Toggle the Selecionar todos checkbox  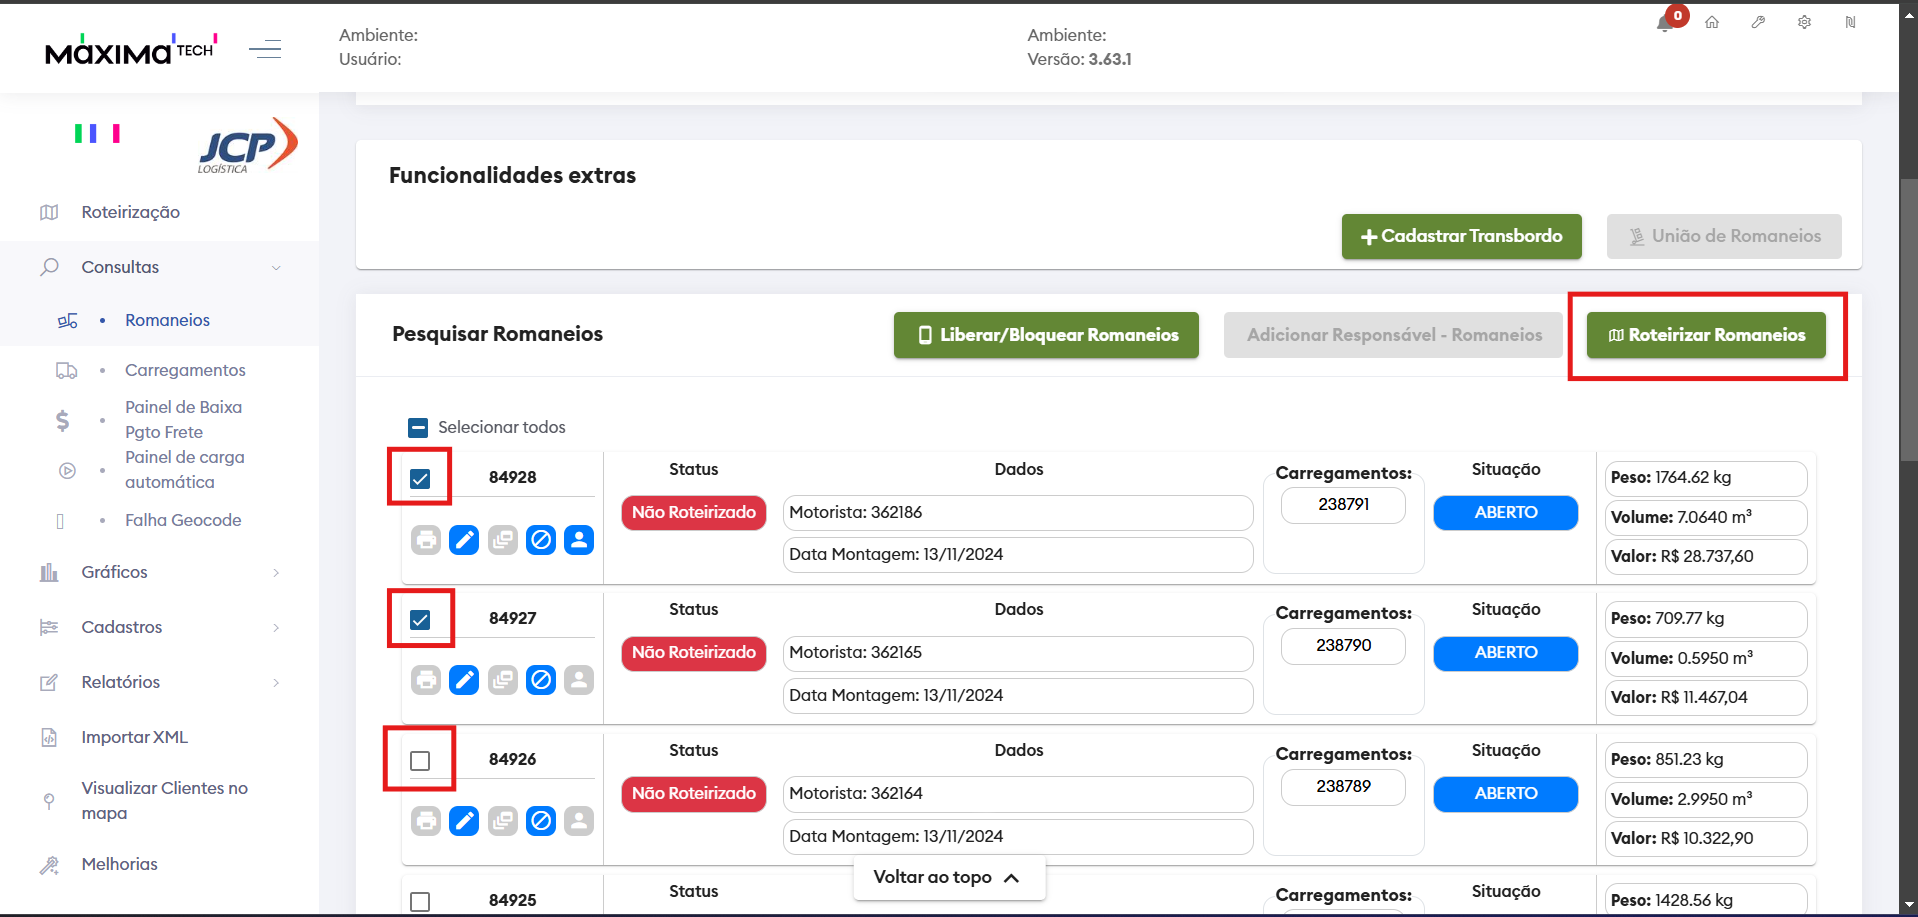[x=418, y=428]
